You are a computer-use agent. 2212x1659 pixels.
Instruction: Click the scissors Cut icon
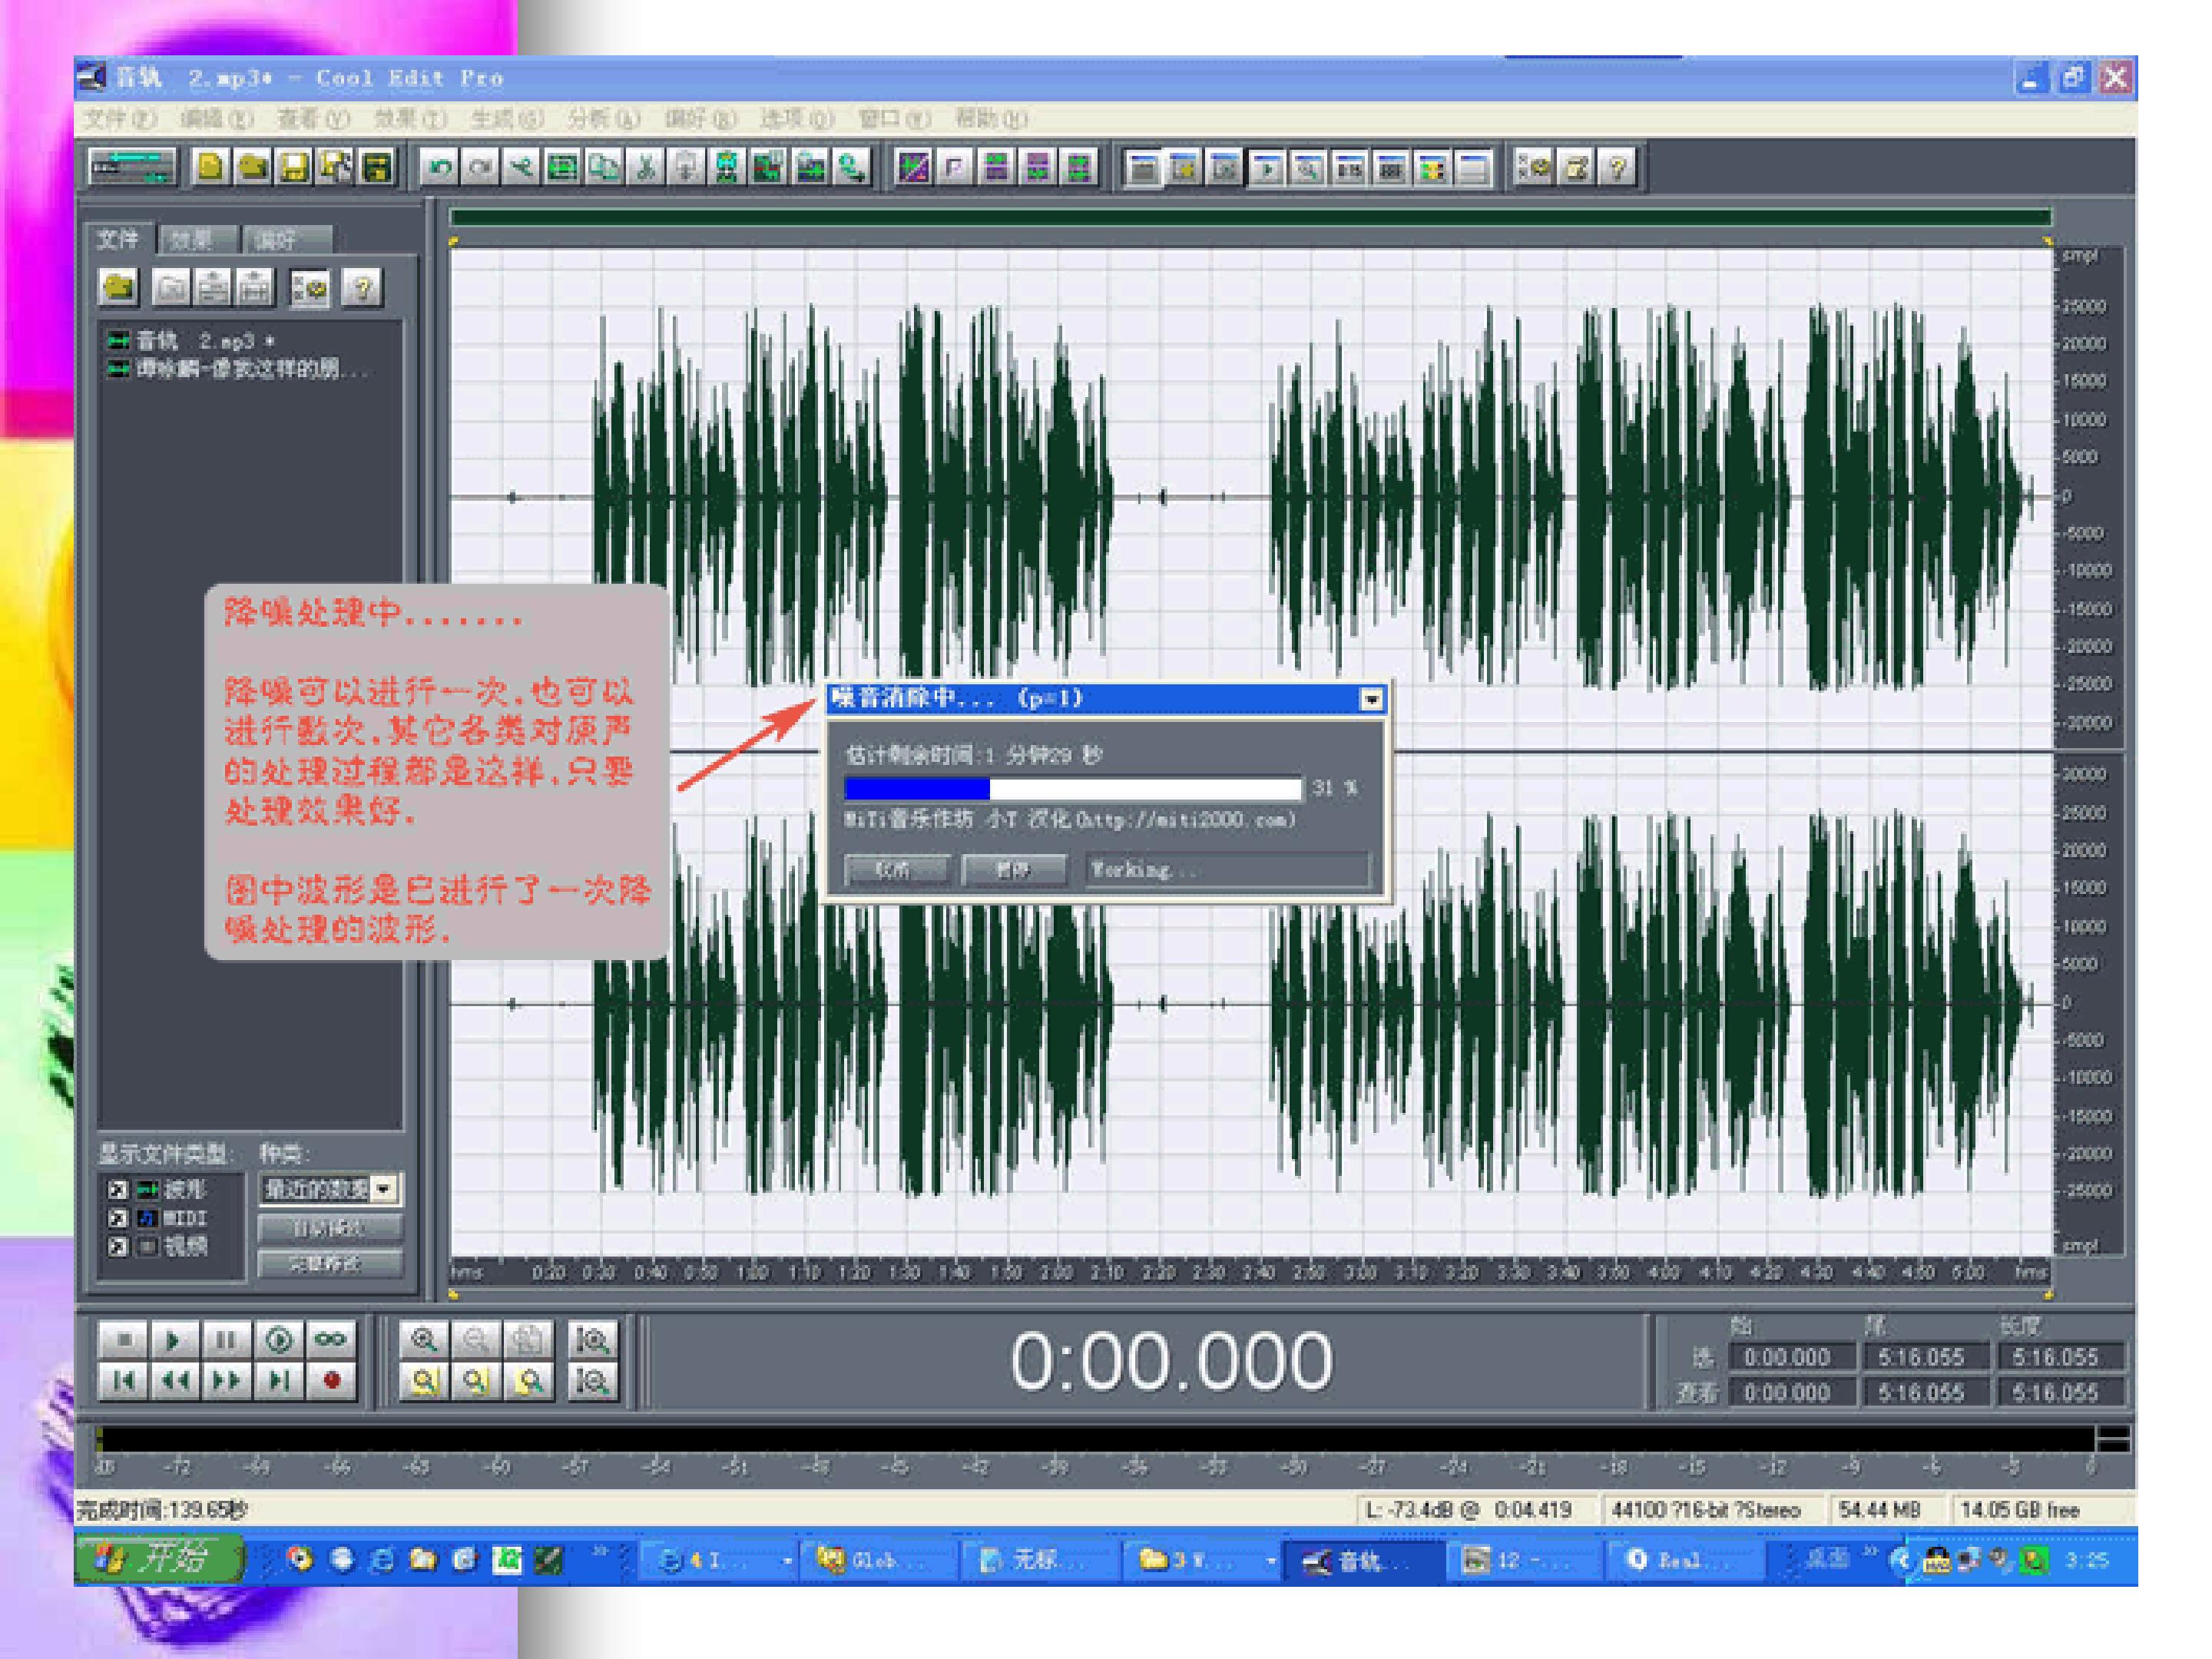(646, 167)
